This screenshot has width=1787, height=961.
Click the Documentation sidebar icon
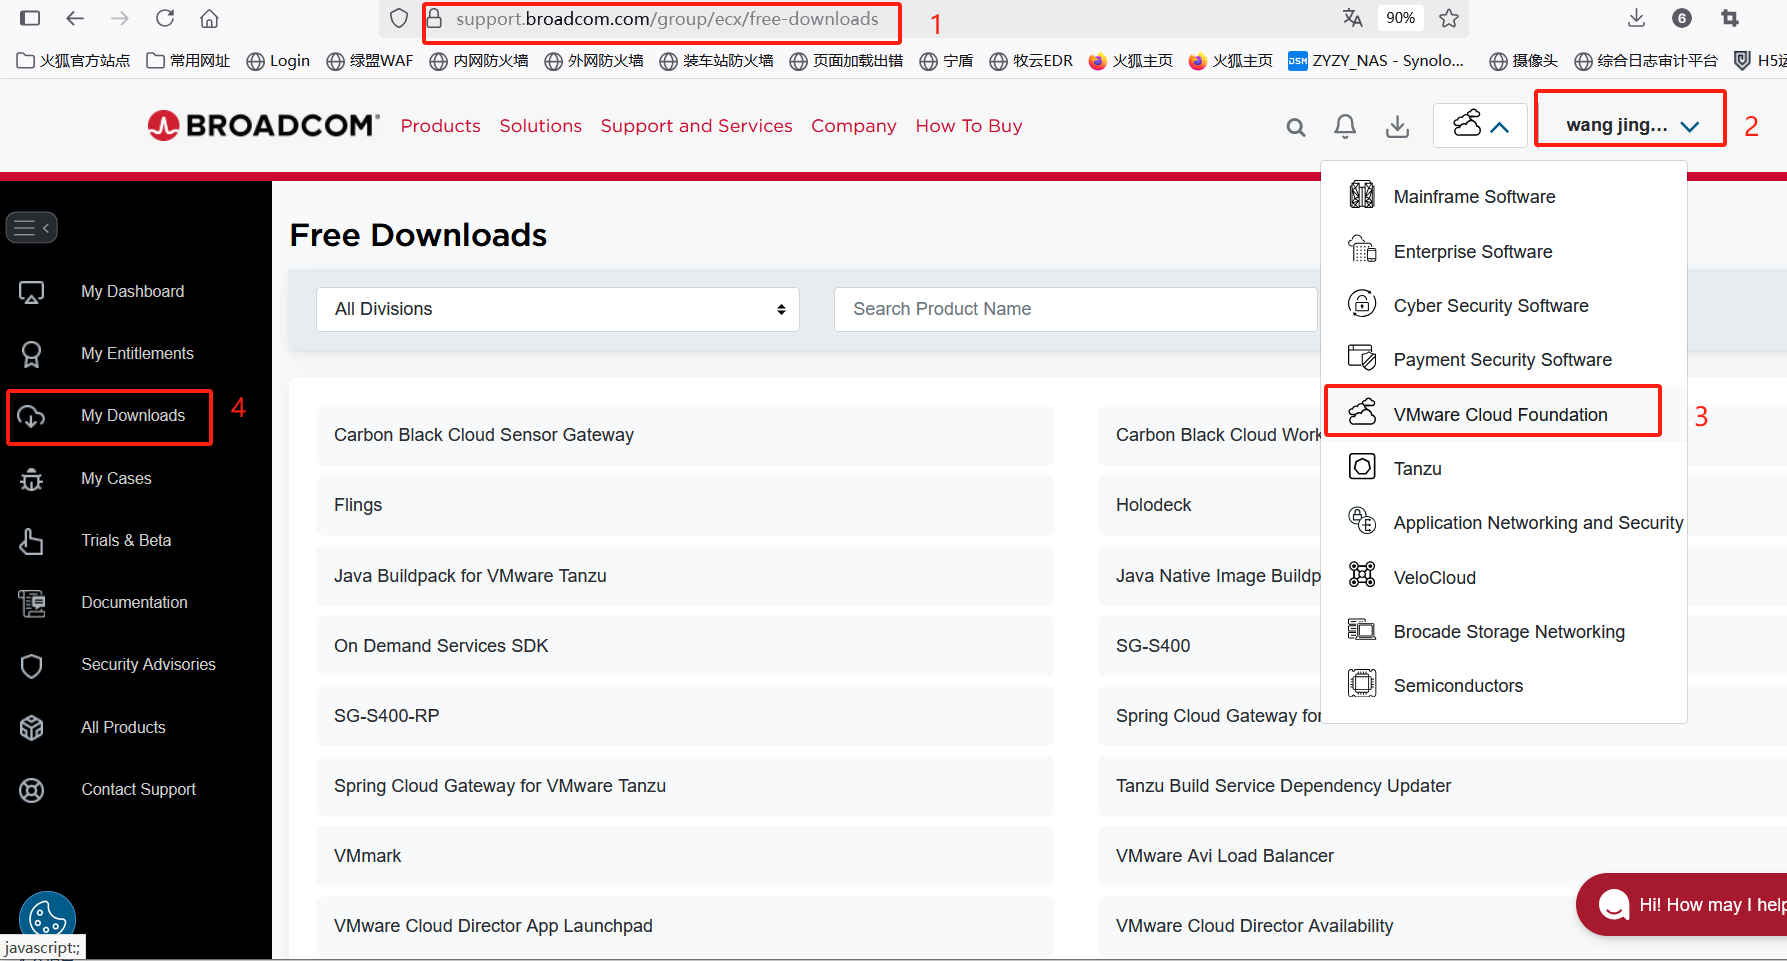[32, 603]
